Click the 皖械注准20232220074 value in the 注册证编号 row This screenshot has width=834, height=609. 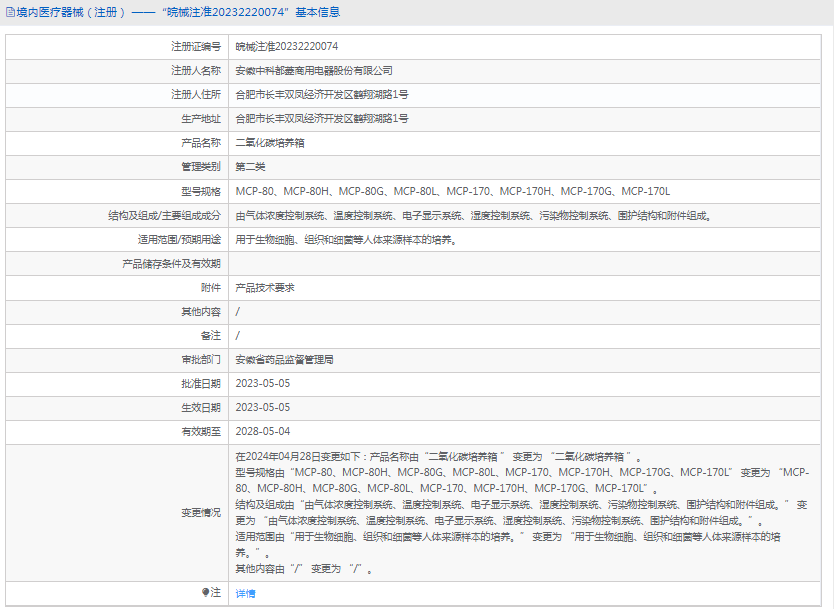(x=287, y=47)
